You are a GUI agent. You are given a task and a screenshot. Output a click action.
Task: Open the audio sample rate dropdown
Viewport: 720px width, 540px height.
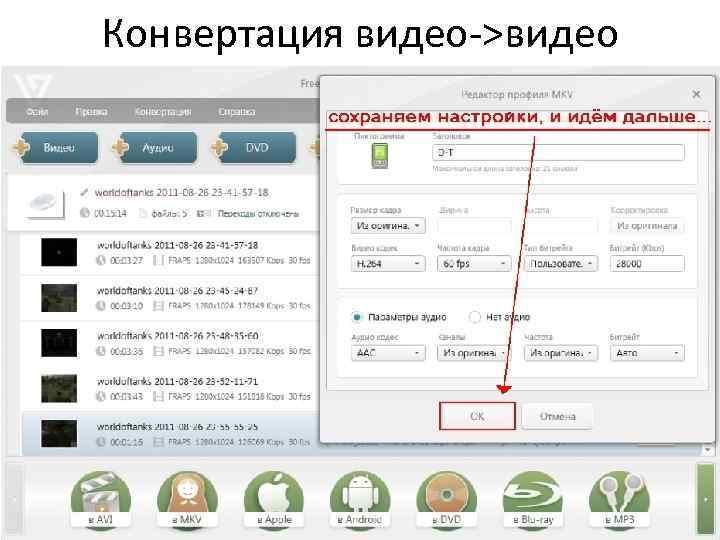tap(561, 353)
